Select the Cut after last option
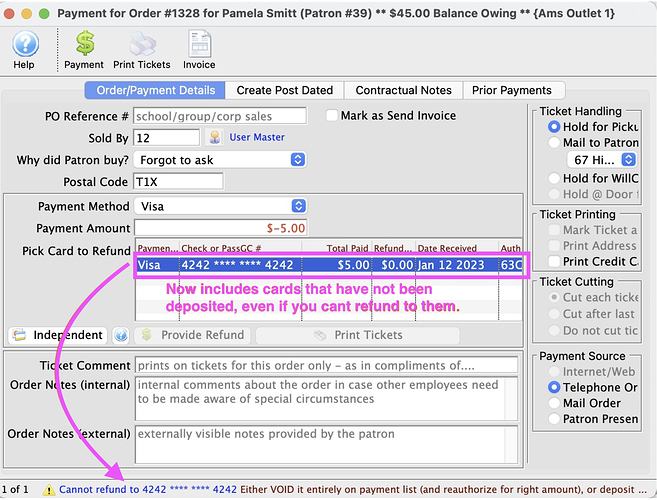This screenshot has height=500, width=657. [554, 314]
